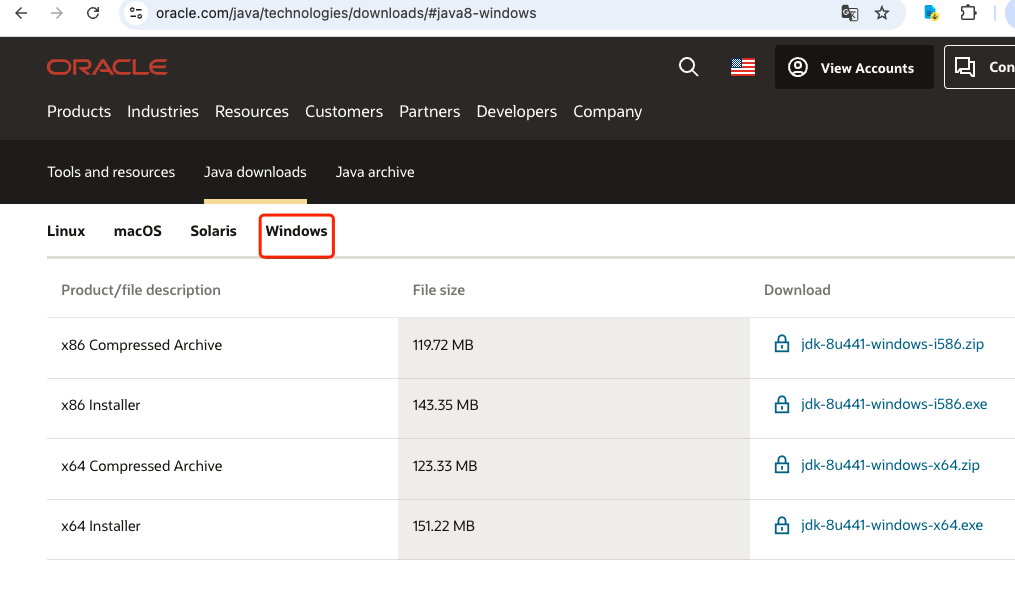Go to Tools and resources section
Viewport: 1015px width, 590px height.
coord(111,172)
